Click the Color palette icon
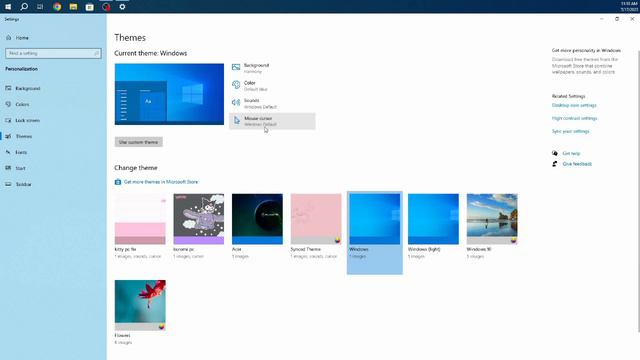The image size is (640, 360). tap(236, 85)
